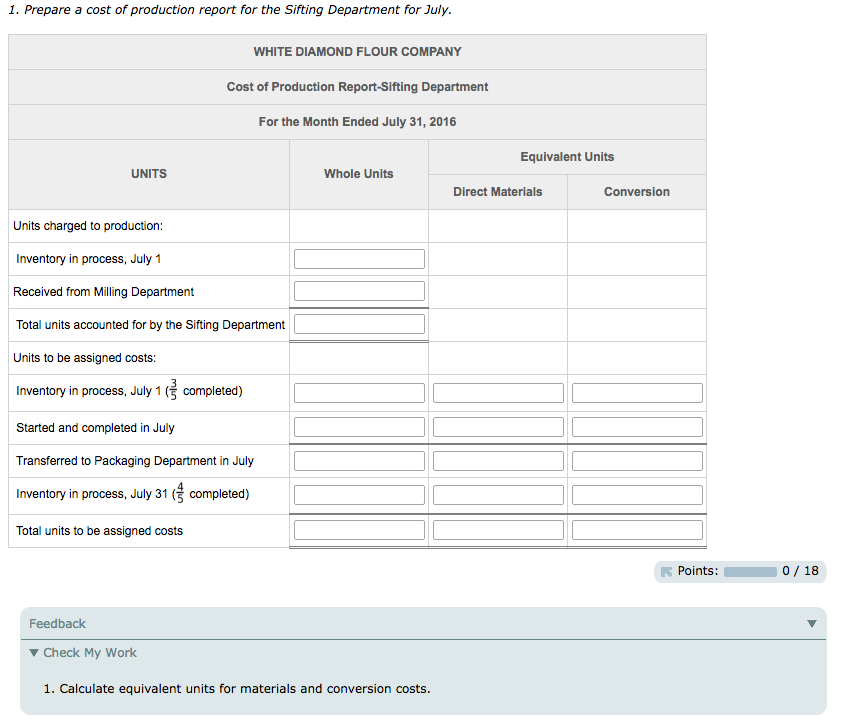Click July 1 inventory 3/5 completed whole units field
This screenshot has width=841, height=721.
point(359,393)
